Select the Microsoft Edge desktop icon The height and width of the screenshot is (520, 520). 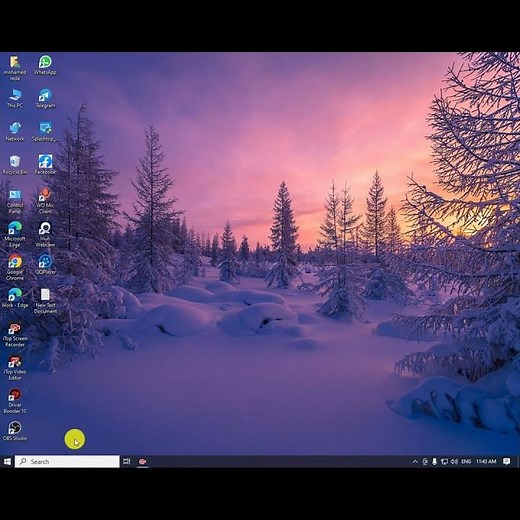click(15, 234)
